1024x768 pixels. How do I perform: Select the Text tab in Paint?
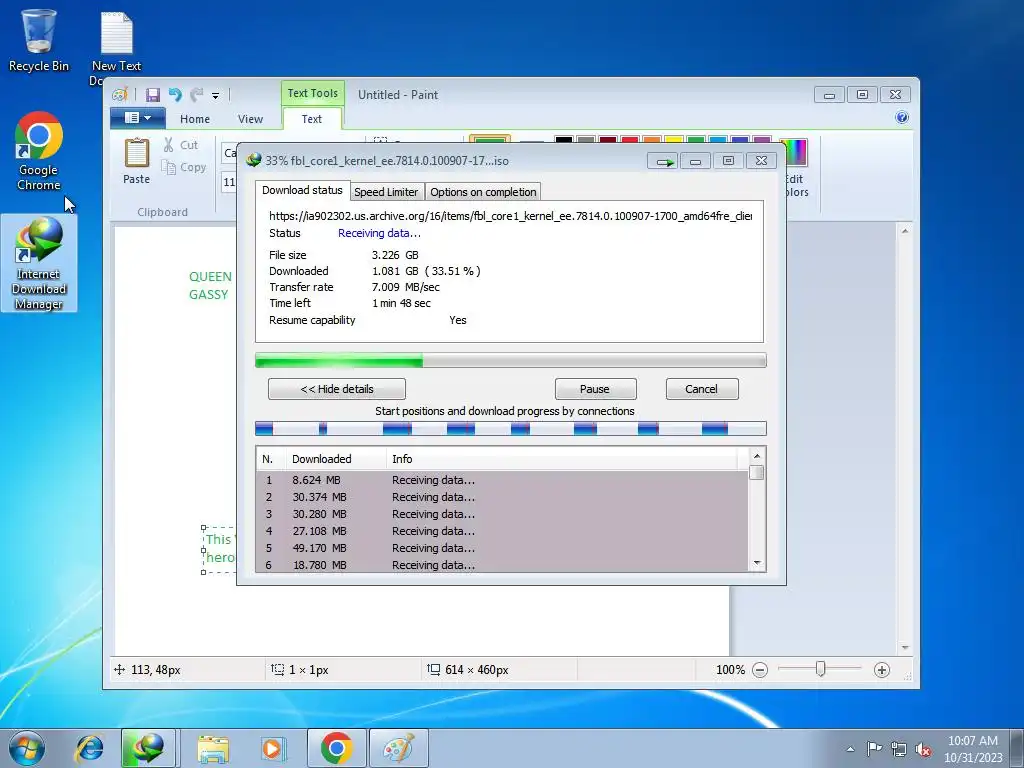tap(312, 119)
